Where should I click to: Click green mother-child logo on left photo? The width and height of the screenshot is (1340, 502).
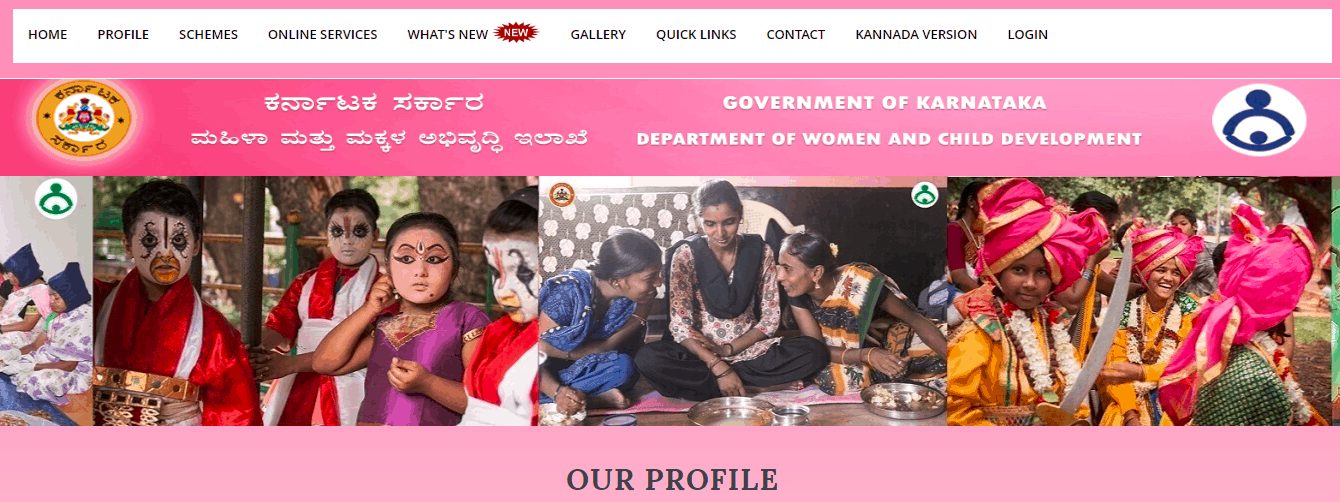click(x=56, y=198)
